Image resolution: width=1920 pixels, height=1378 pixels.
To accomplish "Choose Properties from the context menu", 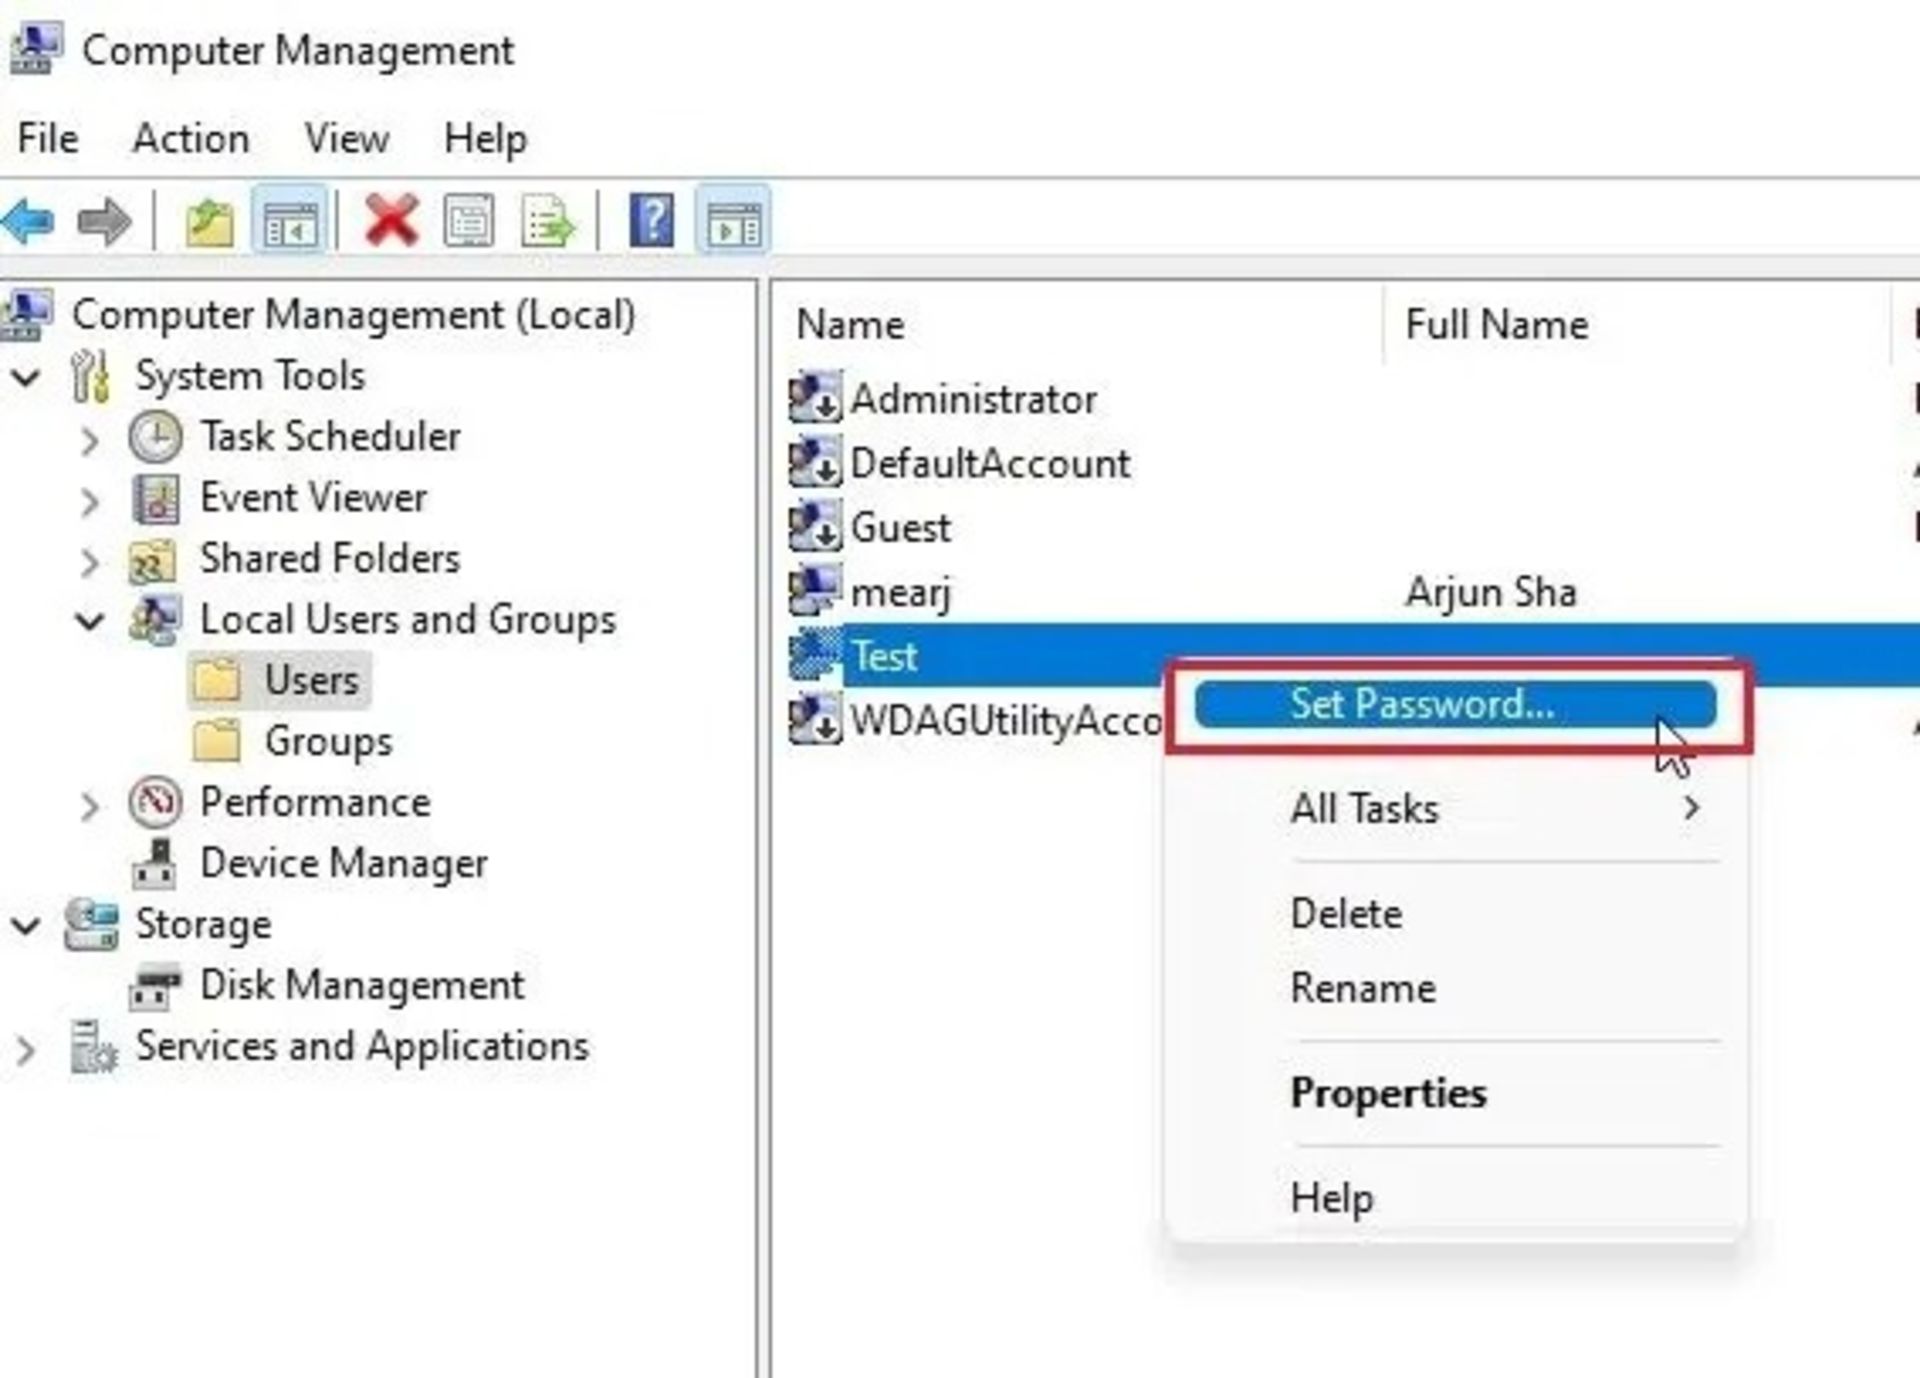I will [1388, 1093].
